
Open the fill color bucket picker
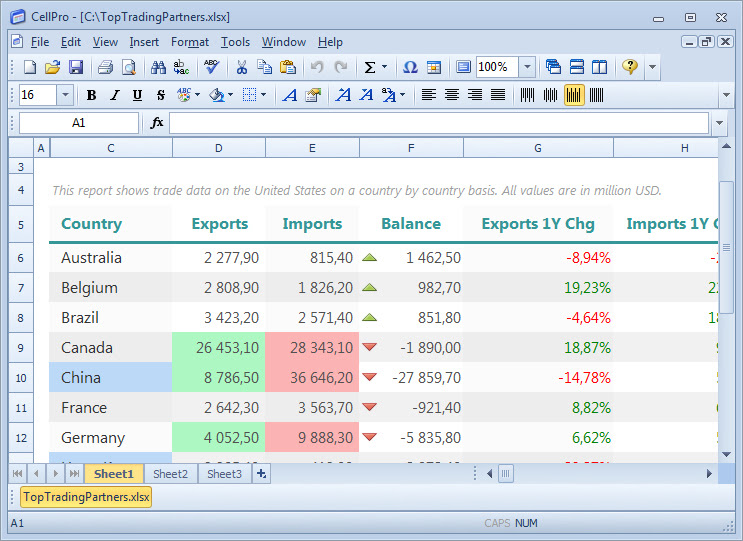pos(217,95)
